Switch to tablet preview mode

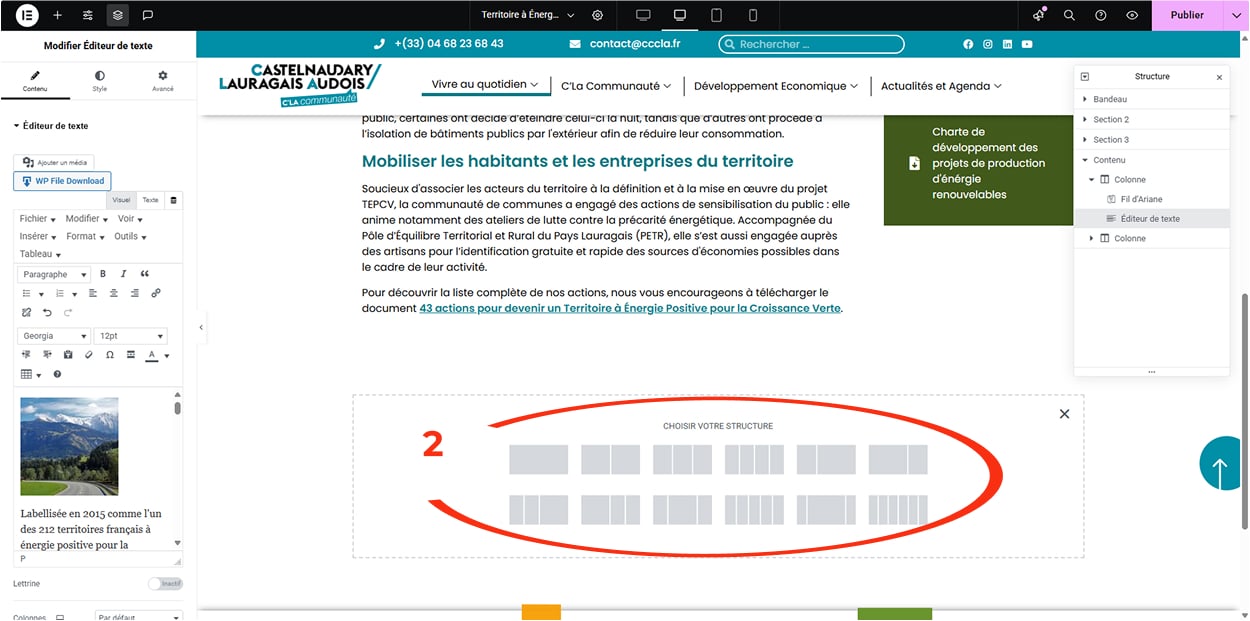click(716, 15)
